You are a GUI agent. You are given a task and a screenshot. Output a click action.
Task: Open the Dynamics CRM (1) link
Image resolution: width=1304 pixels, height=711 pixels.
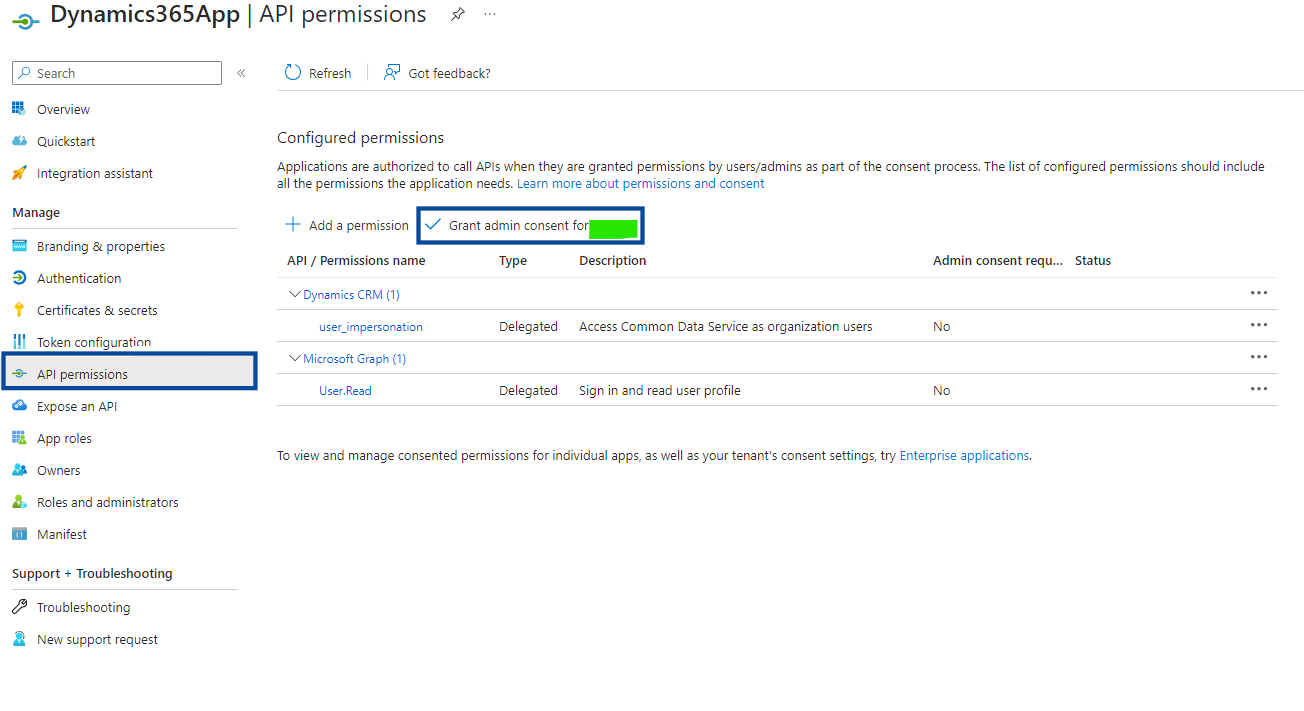pyautogui.click(x=351, y=294)
